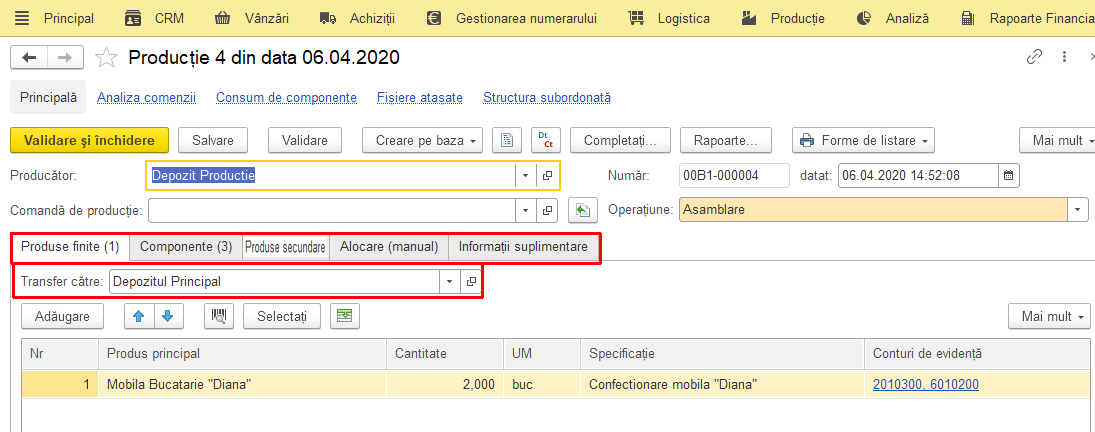Click the Validare și închidere button
The width and height of the screenshot is (1095, 432).
[x=89, y=140]
